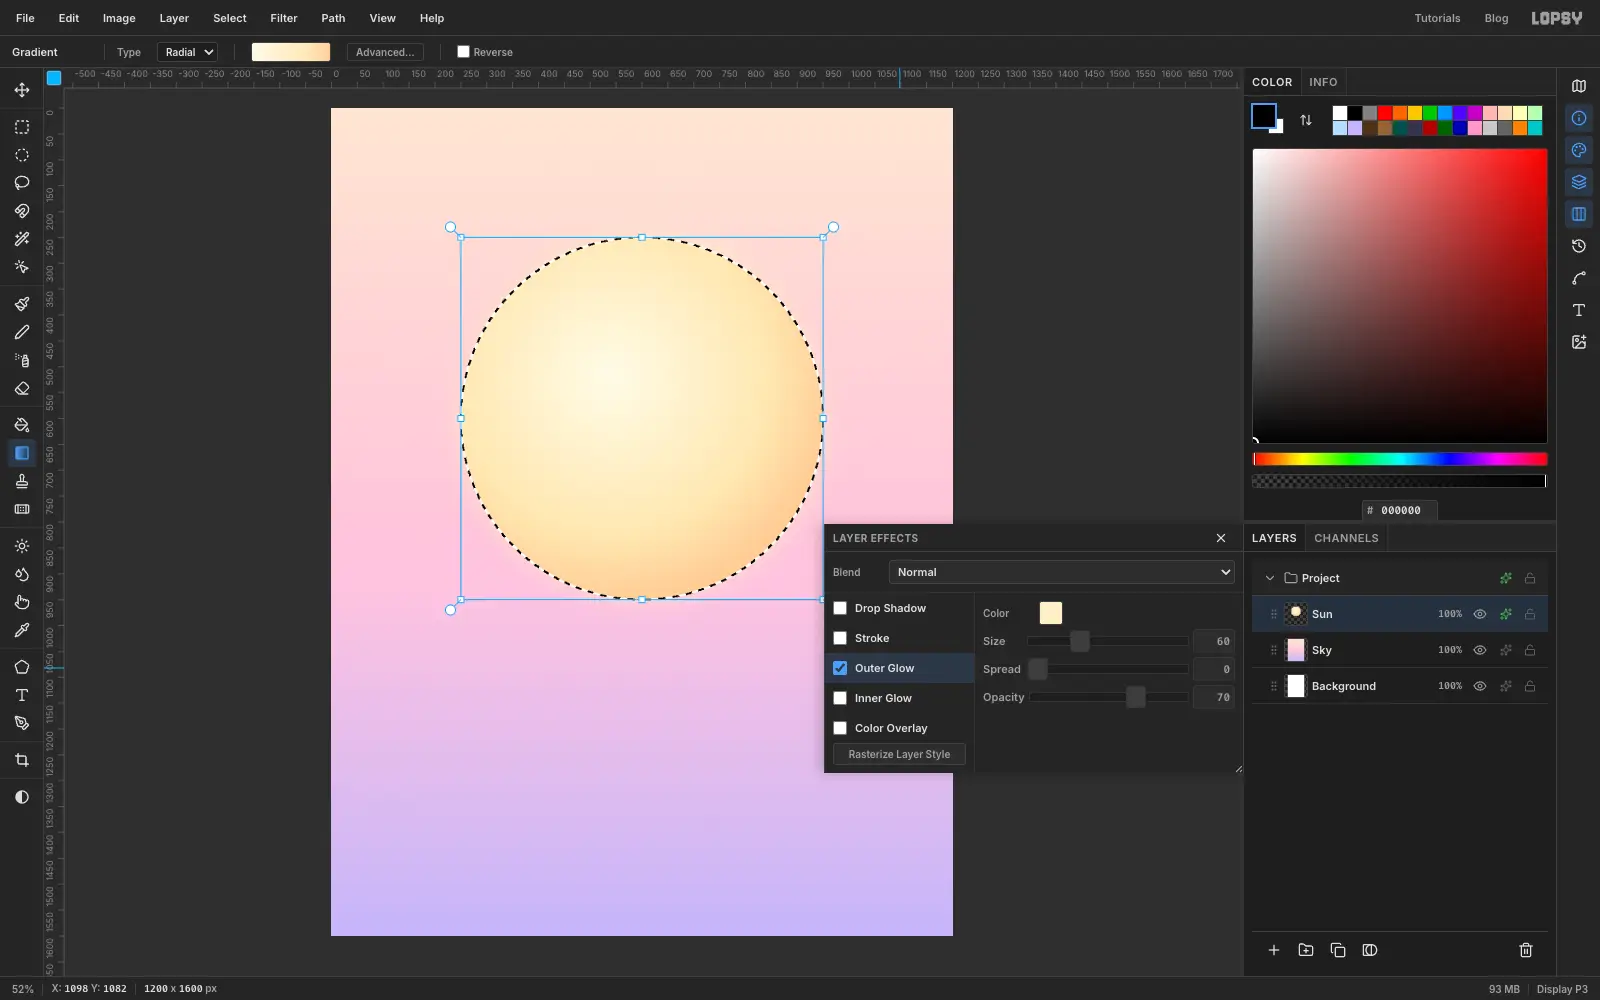Viewport: 1600px width, 1000px height.
Task: Open the Tutorials link
Action: point(1437,18)
